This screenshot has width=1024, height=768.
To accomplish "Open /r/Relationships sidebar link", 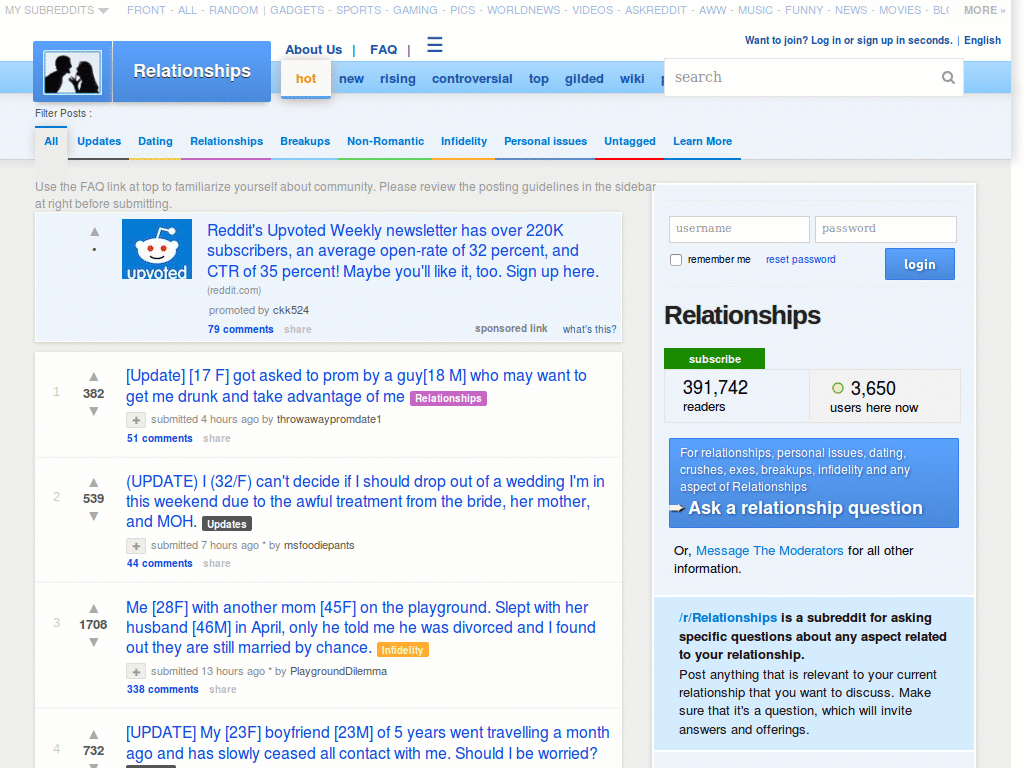I will coord(728,618).
